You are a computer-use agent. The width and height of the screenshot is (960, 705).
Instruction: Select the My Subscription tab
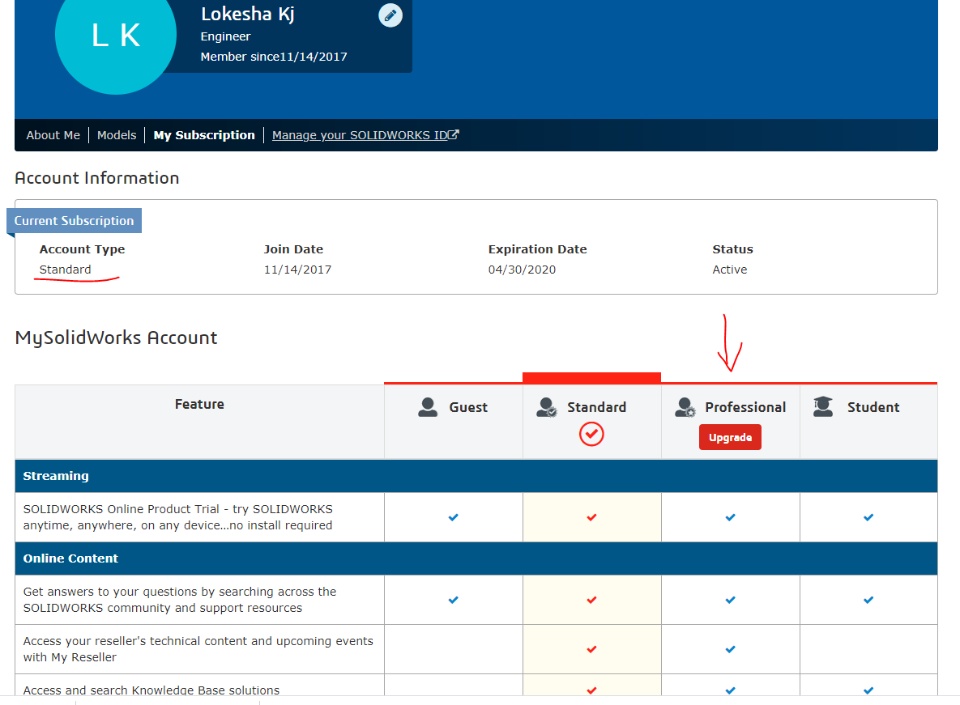(x=204, y=135)
